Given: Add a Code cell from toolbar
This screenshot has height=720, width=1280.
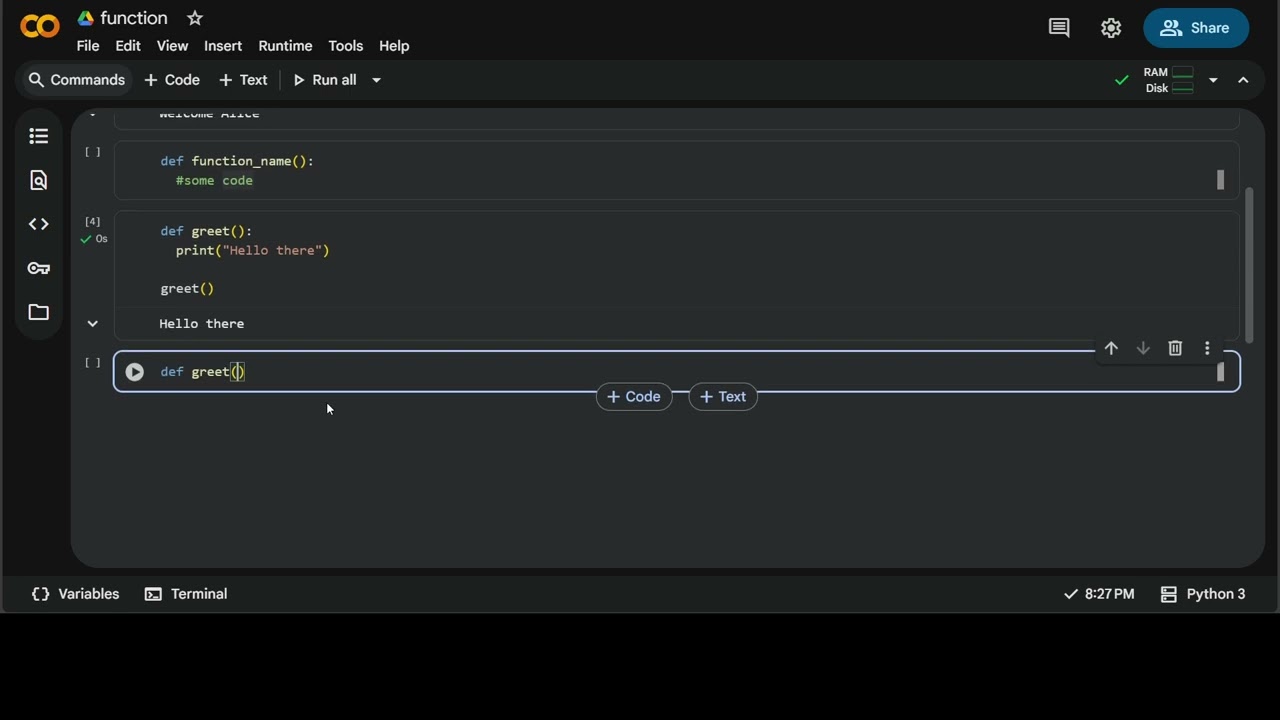Looking at the screenshot, I should point(172,80).
